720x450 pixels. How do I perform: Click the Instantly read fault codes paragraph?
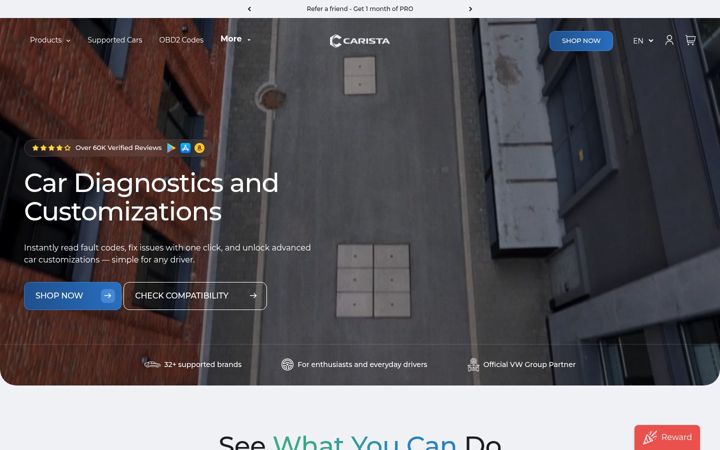(167, 253)
